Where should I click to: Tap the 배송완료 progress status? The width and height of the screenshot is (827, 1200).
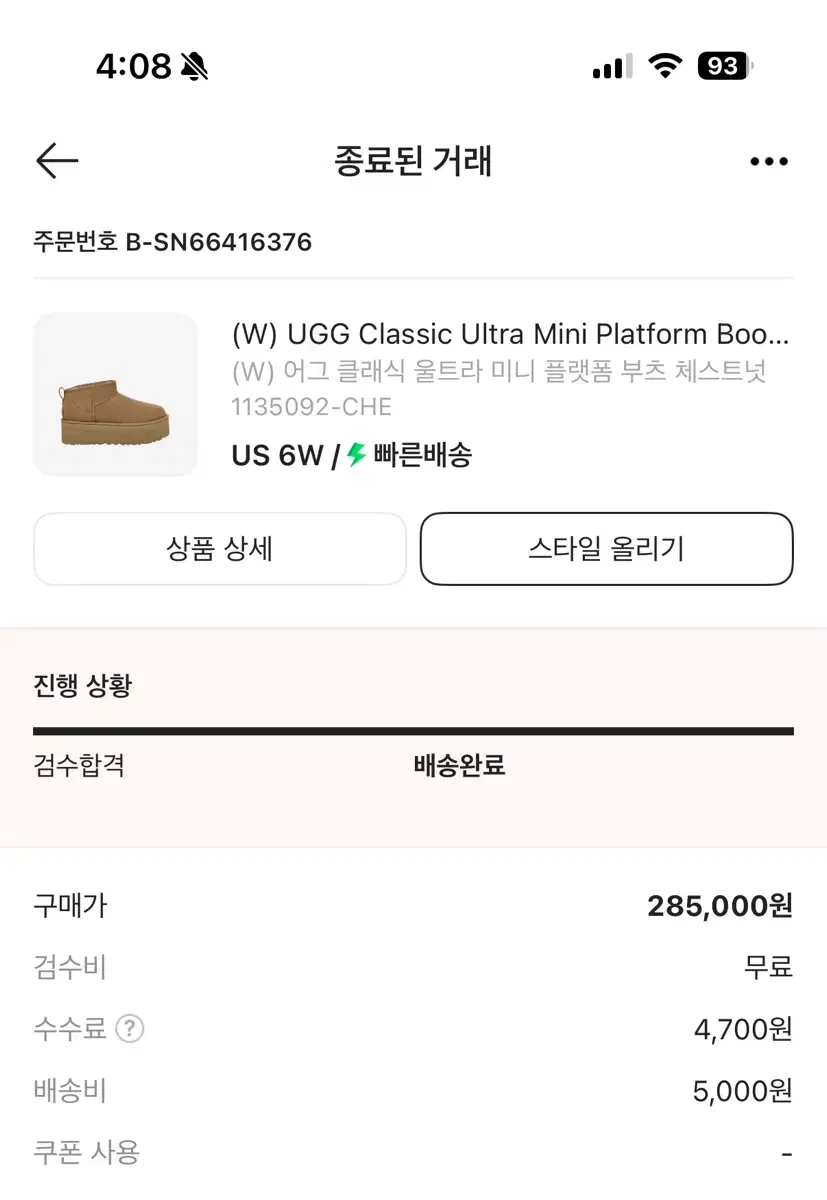coord(460,766)
